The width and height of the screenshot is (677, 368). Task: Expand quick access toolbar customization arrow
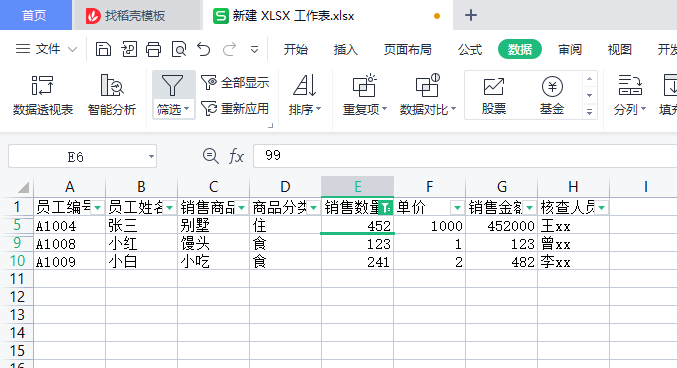click(x=254, y=50)
